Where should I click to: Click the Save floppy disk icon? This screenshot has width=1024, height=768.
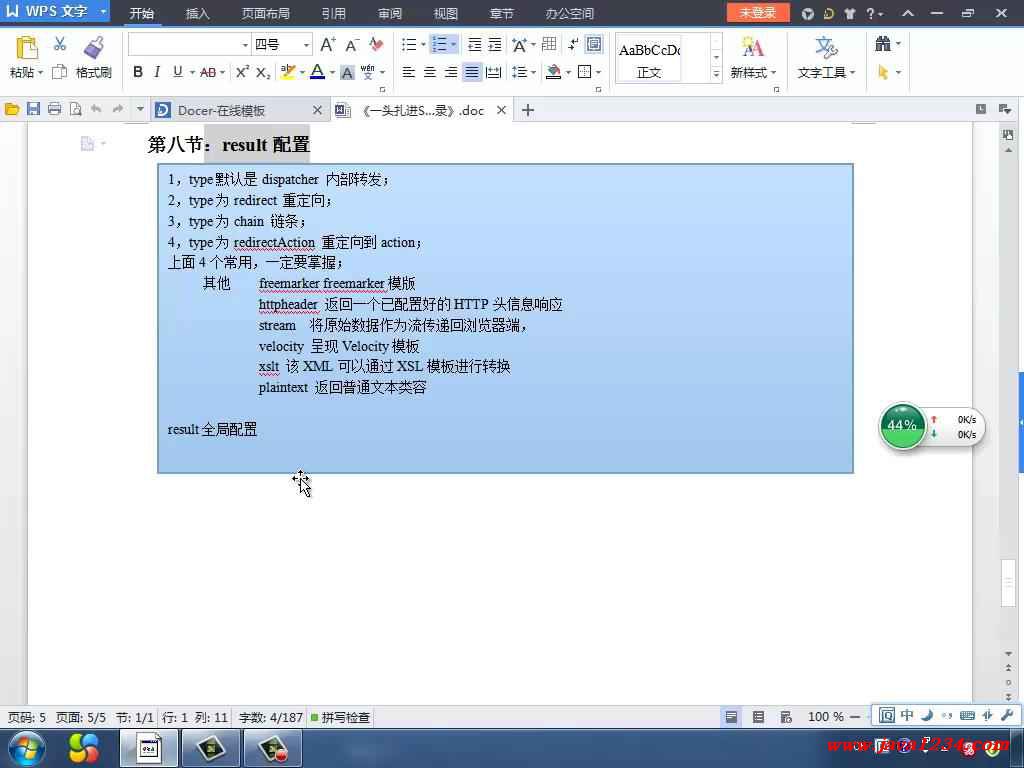point(33,110)
